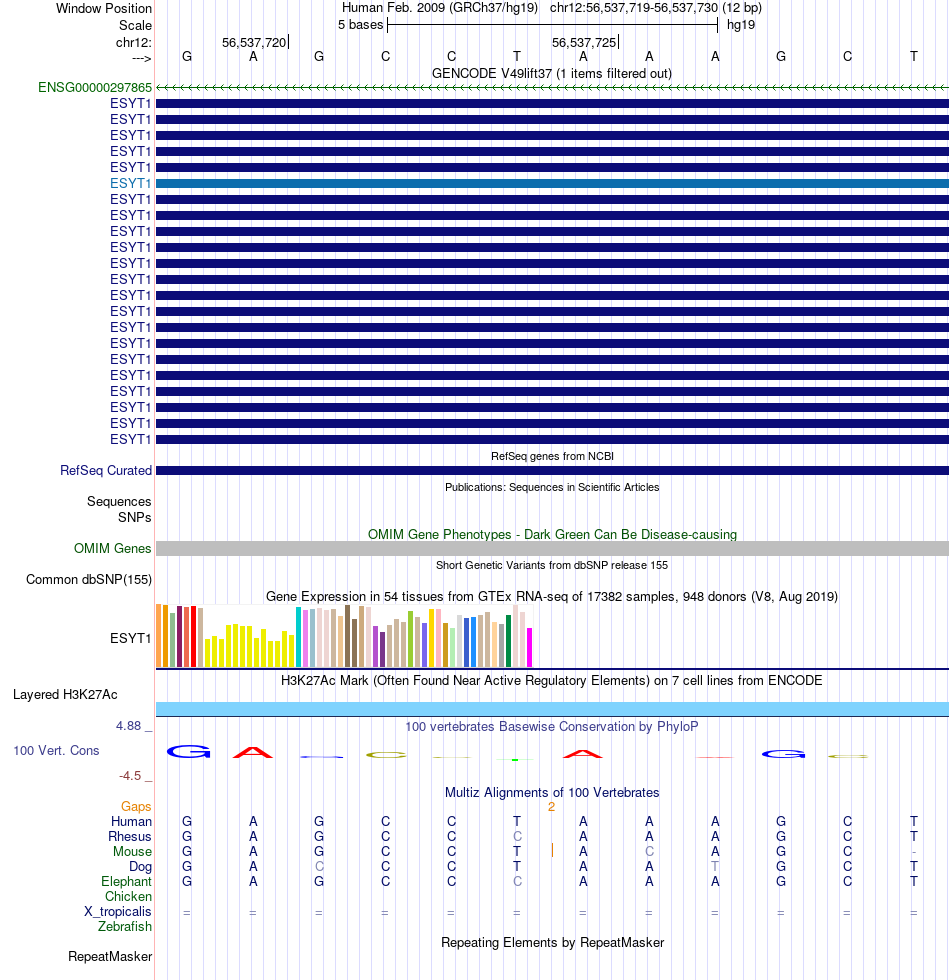
Task: Click the -4.5 PhyloP lower limit
Action: coord(130,776)
